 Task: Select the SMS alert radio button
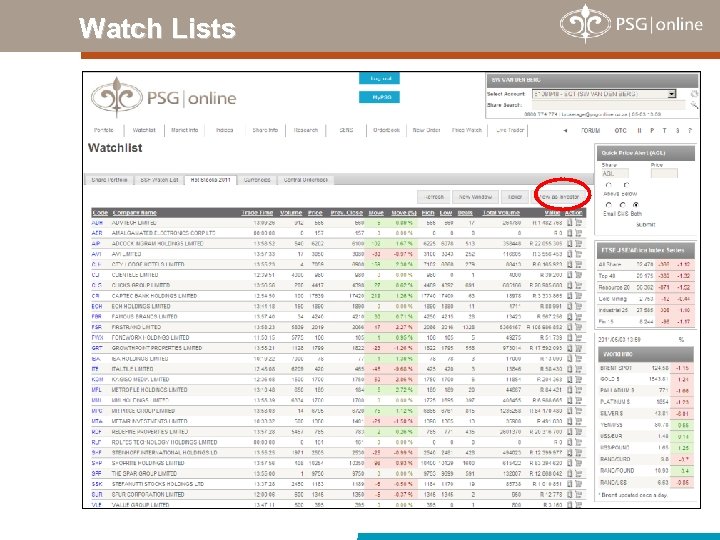[x=622, y=205]
